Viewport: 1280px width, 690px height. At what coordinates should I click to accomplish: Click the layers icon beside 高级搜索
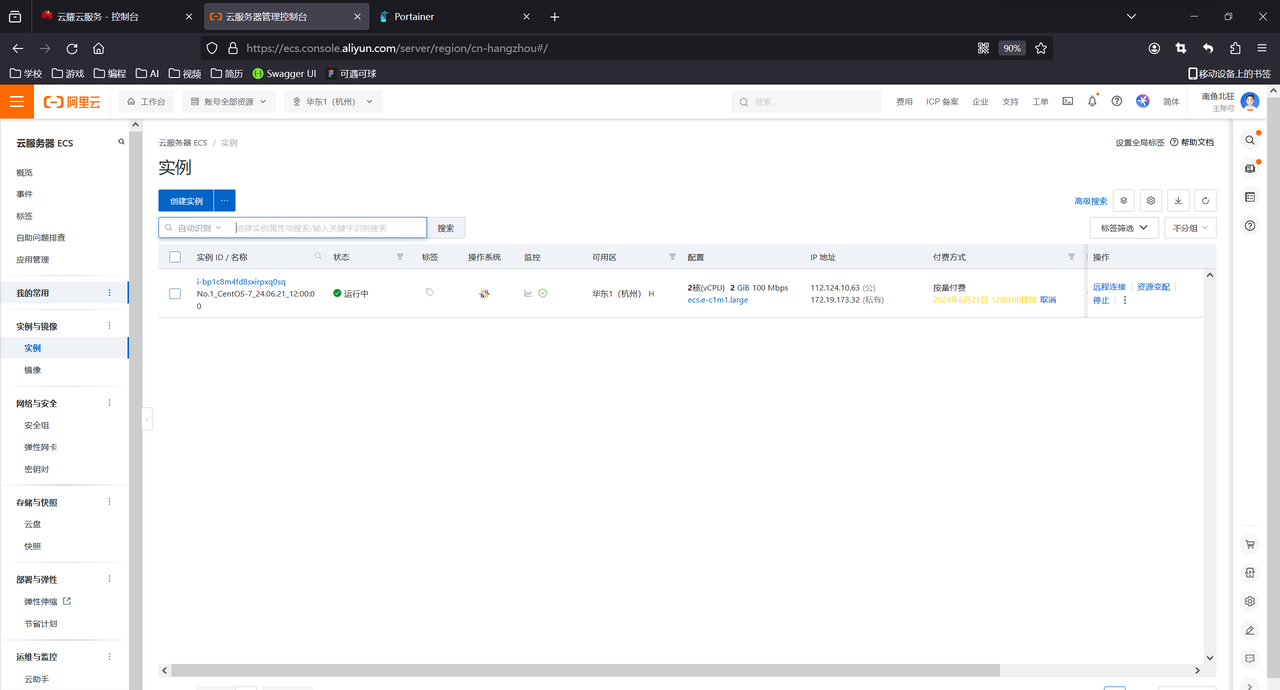(x=1124, y=201)
